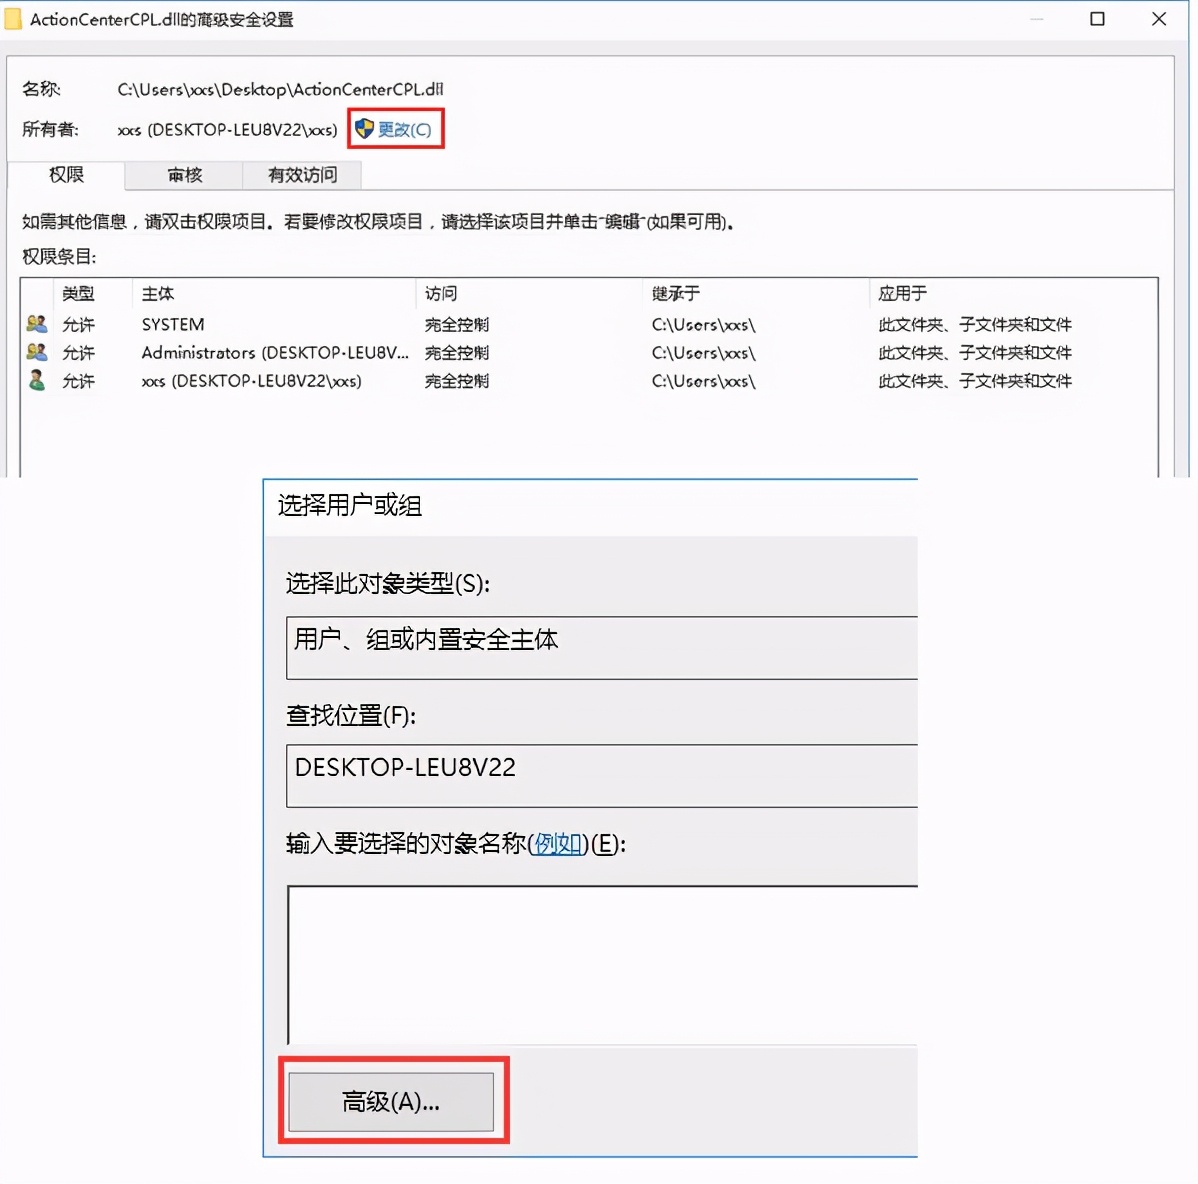
Task: Switch to the 有效访问 tab
Action: [302, 175]
